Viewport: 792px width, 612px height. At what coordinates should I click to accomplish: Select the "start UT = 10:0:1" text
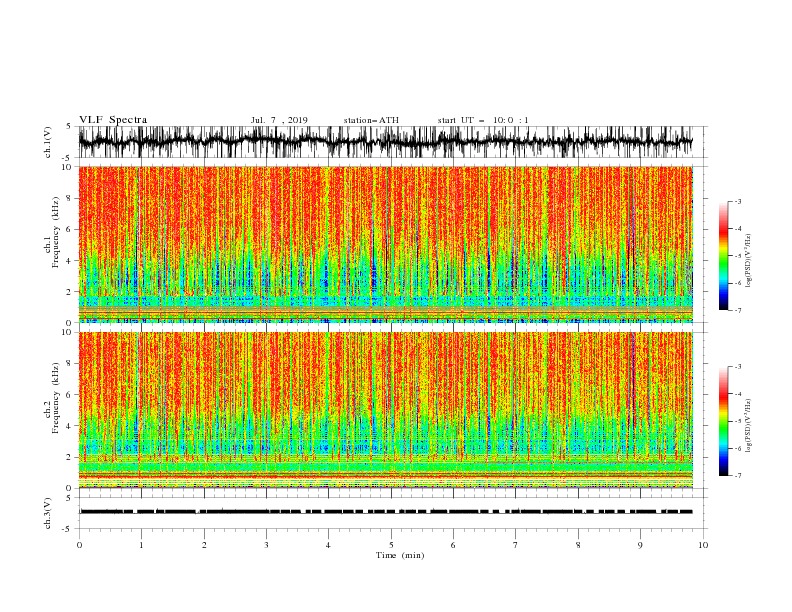click(x=483, y=120)
